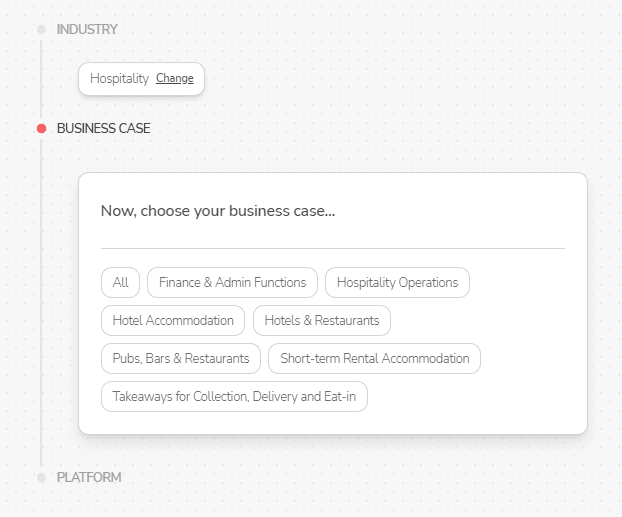Open the Industry step label
Viewport: 622px width, 517px height.
pyautogui.click(x=87, y=29)
